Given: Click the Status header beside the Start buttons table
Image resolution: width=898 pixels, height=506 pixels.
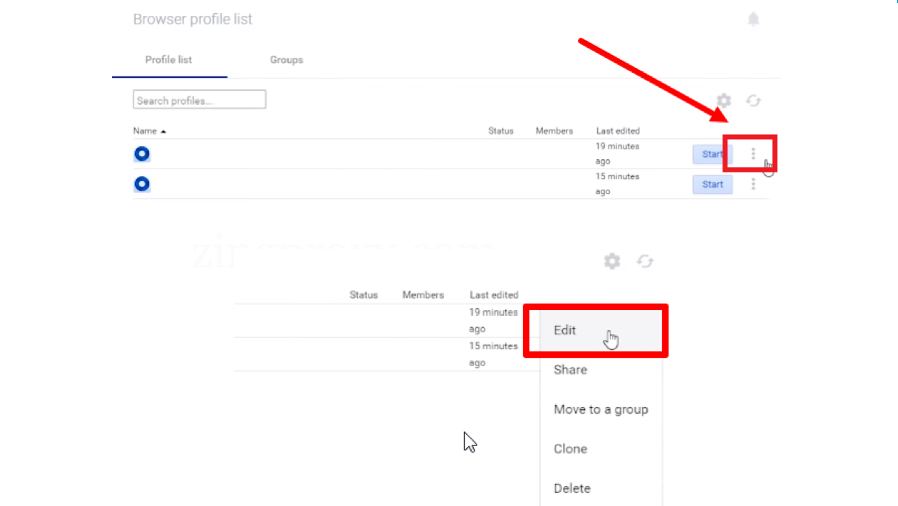Looking at the screenshot, I should (501, 131).
